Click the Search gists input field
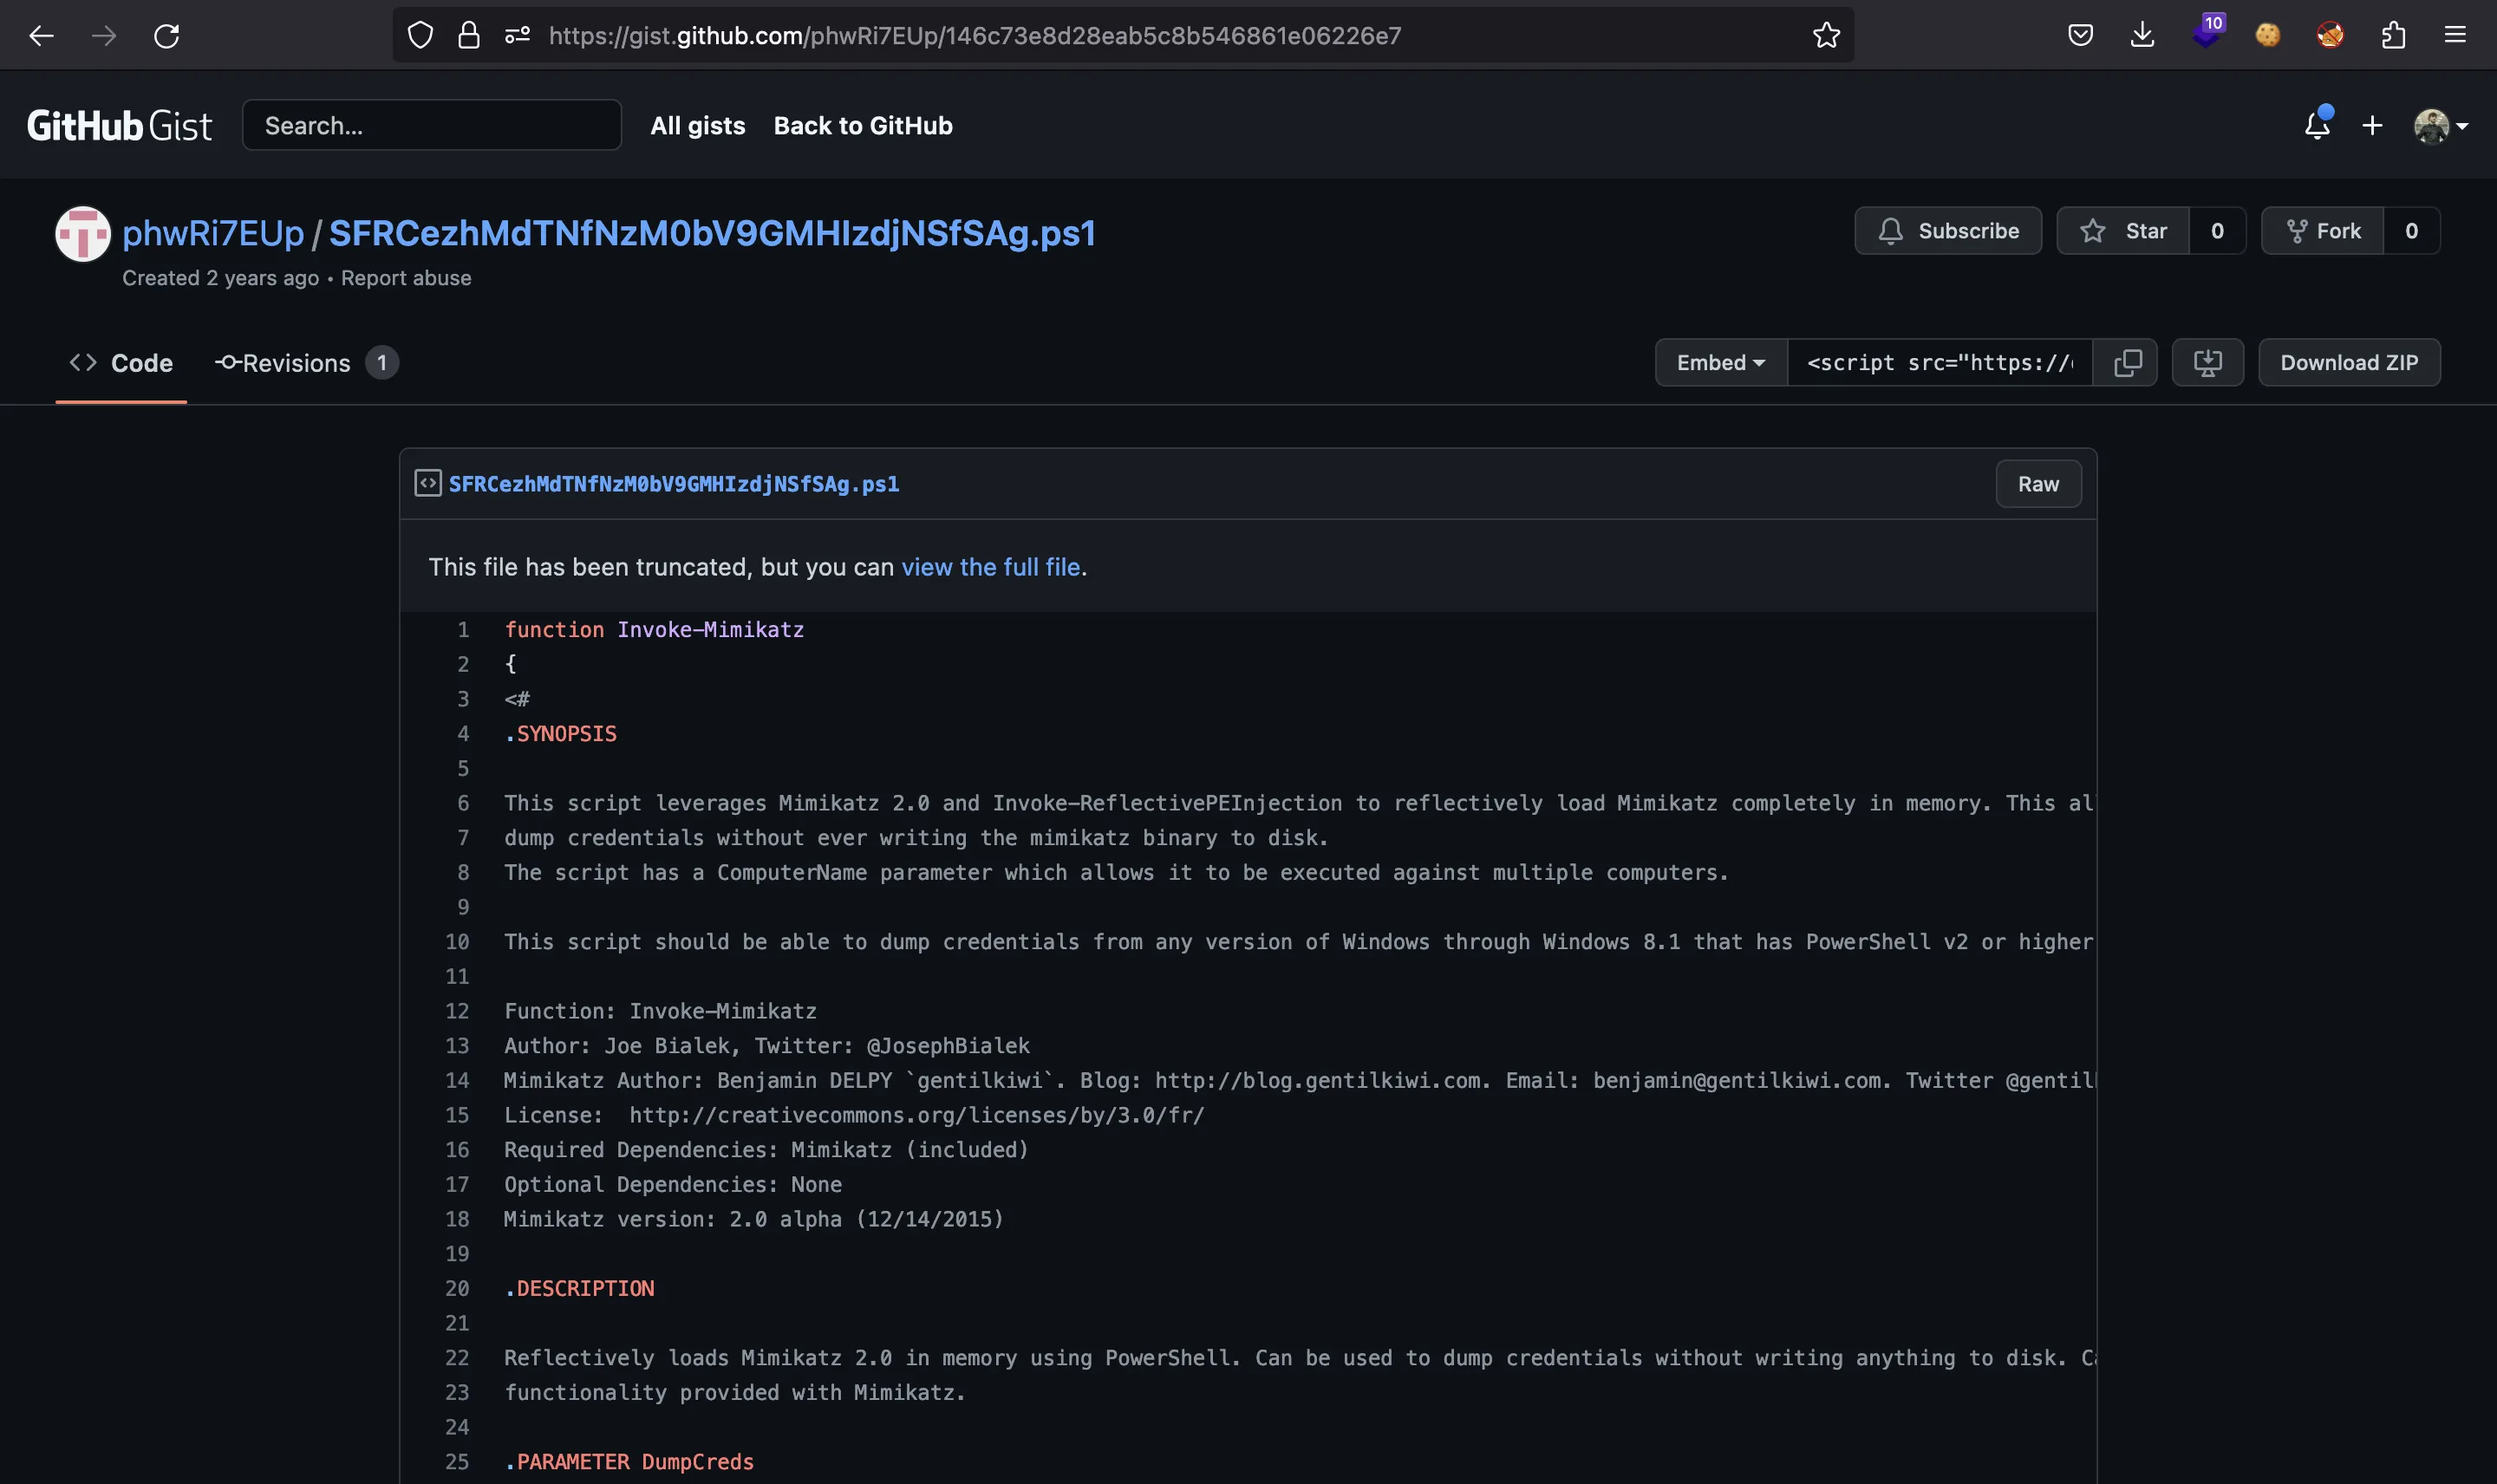 click(433, 124)
